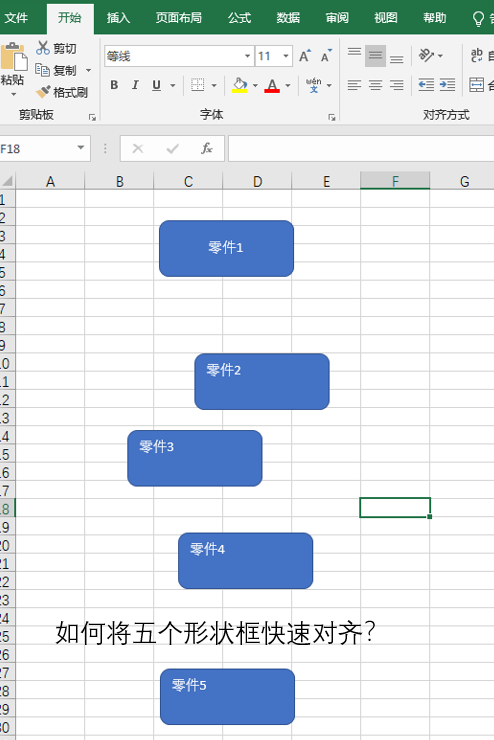This screenshot has width=494, height=740.
Task: Click the Select All corner triangle
Action: click(8, 181)
